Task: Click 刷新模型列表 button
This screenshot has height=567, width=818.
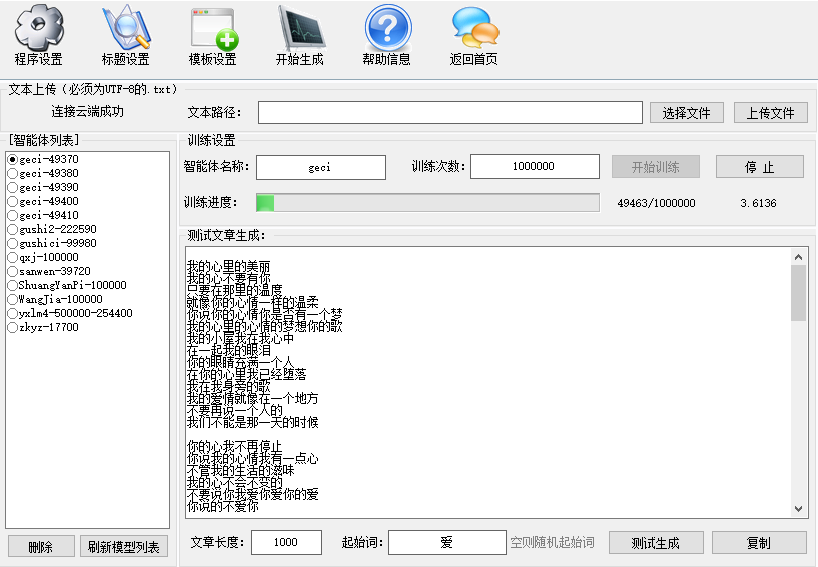Action: tap(123, 547)
